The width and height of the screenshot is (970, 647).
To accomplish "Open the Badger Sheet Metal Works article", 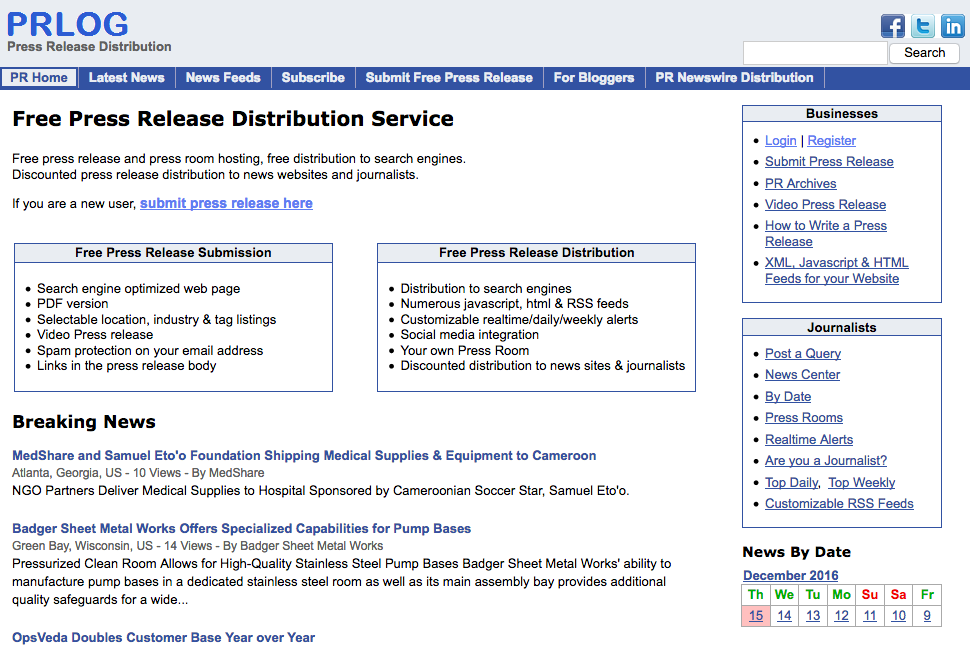I will (x=241, y=529).
